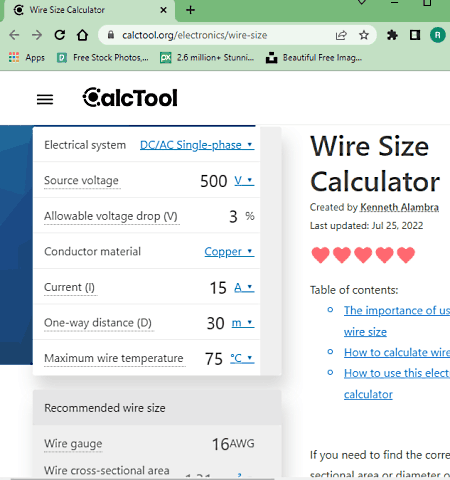This screenshot has width=450, height=480.
Task: View site information lock icon
Action: tap(111, 35)
